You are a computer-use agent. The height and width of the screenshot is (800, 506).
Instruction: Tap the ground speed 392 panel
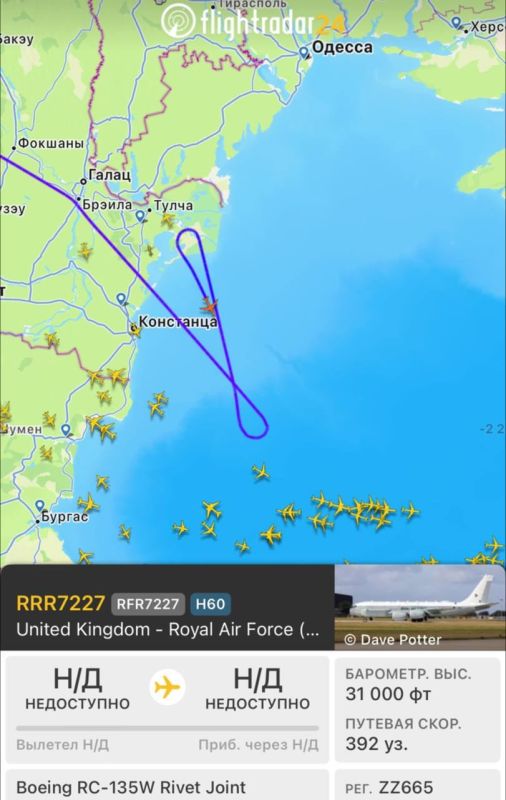pos(417,735)
